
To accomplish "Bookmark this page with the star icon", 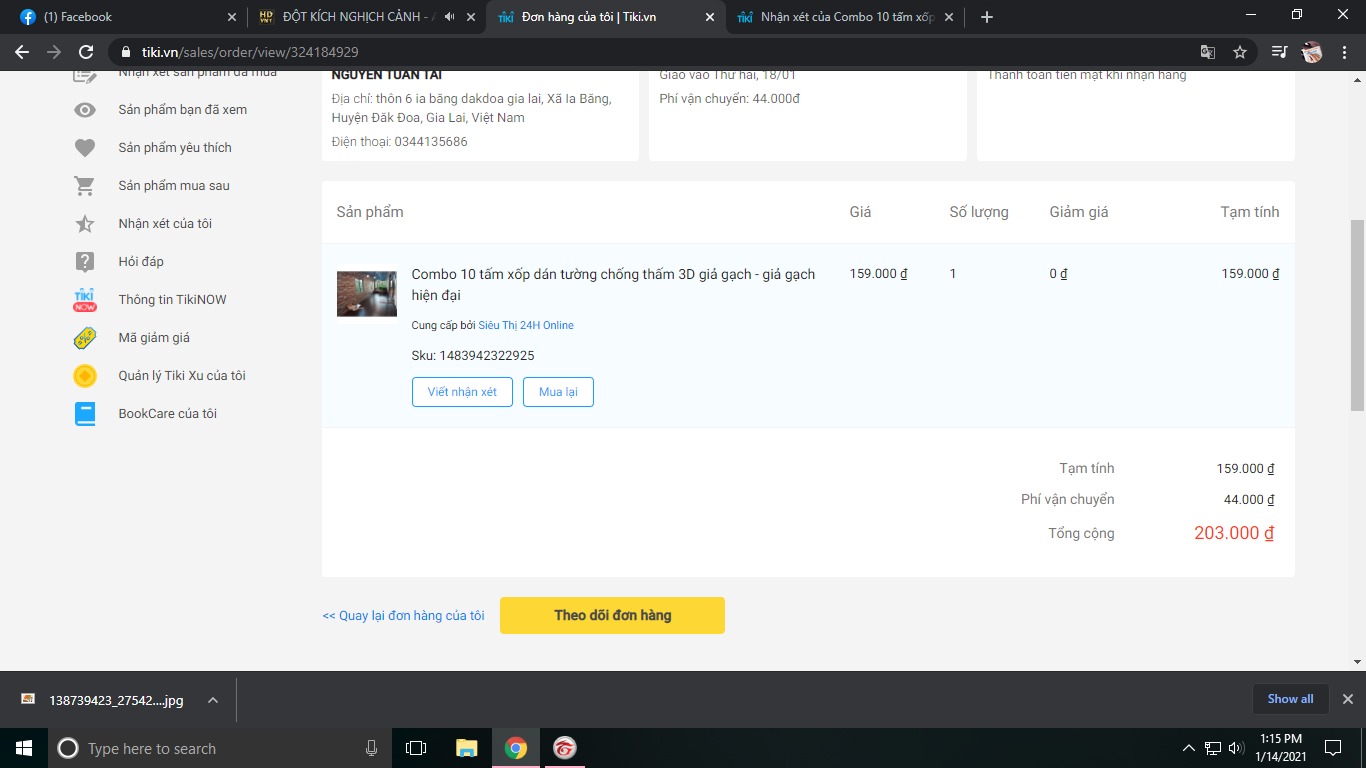I will pyautogui.click(x=1240, y=52).
